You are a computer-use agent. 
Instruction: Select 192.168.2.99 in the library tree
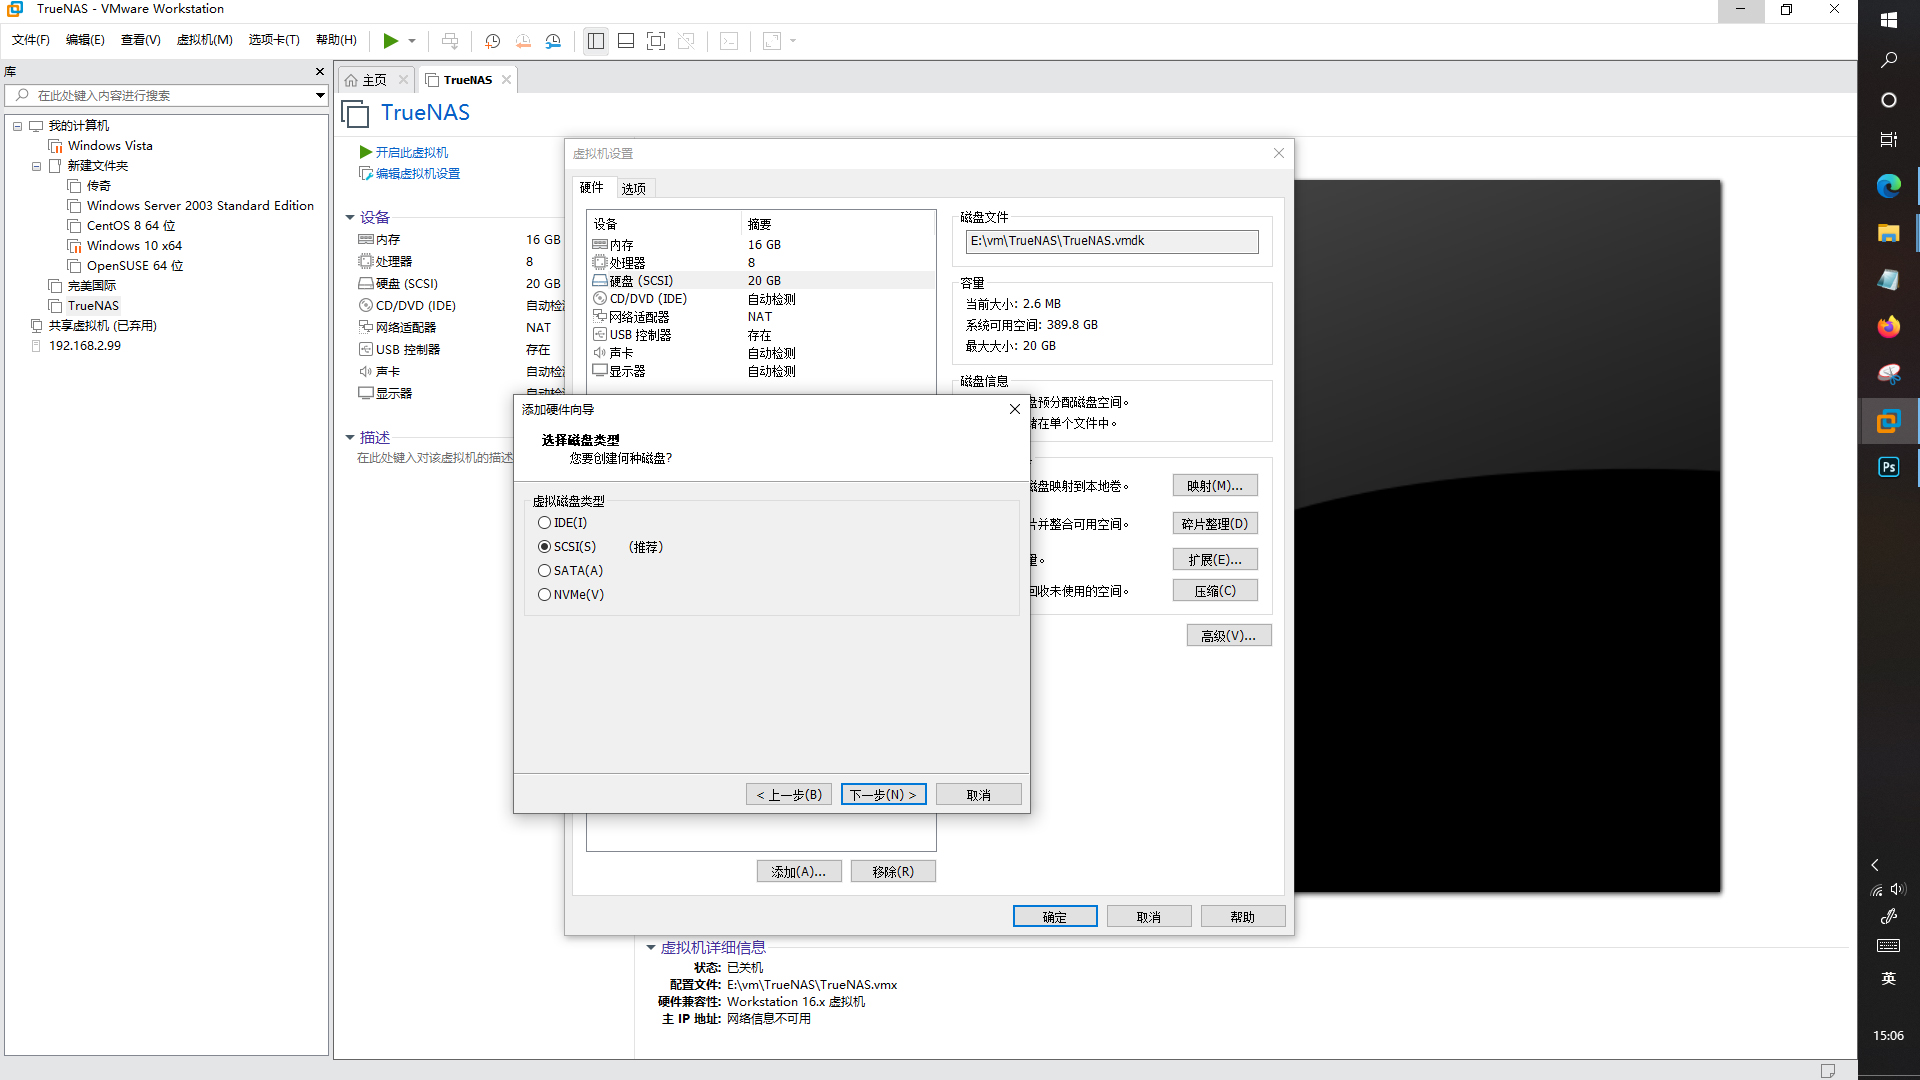(x=84, y=346)
